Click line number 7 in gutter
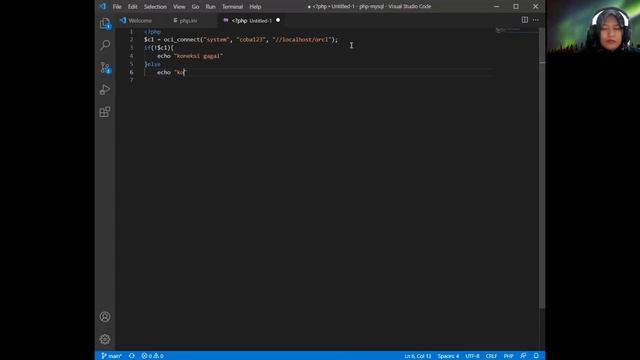The width and height of the screenshot is (640, 360). pyautogui.click(x=131, y=80)
